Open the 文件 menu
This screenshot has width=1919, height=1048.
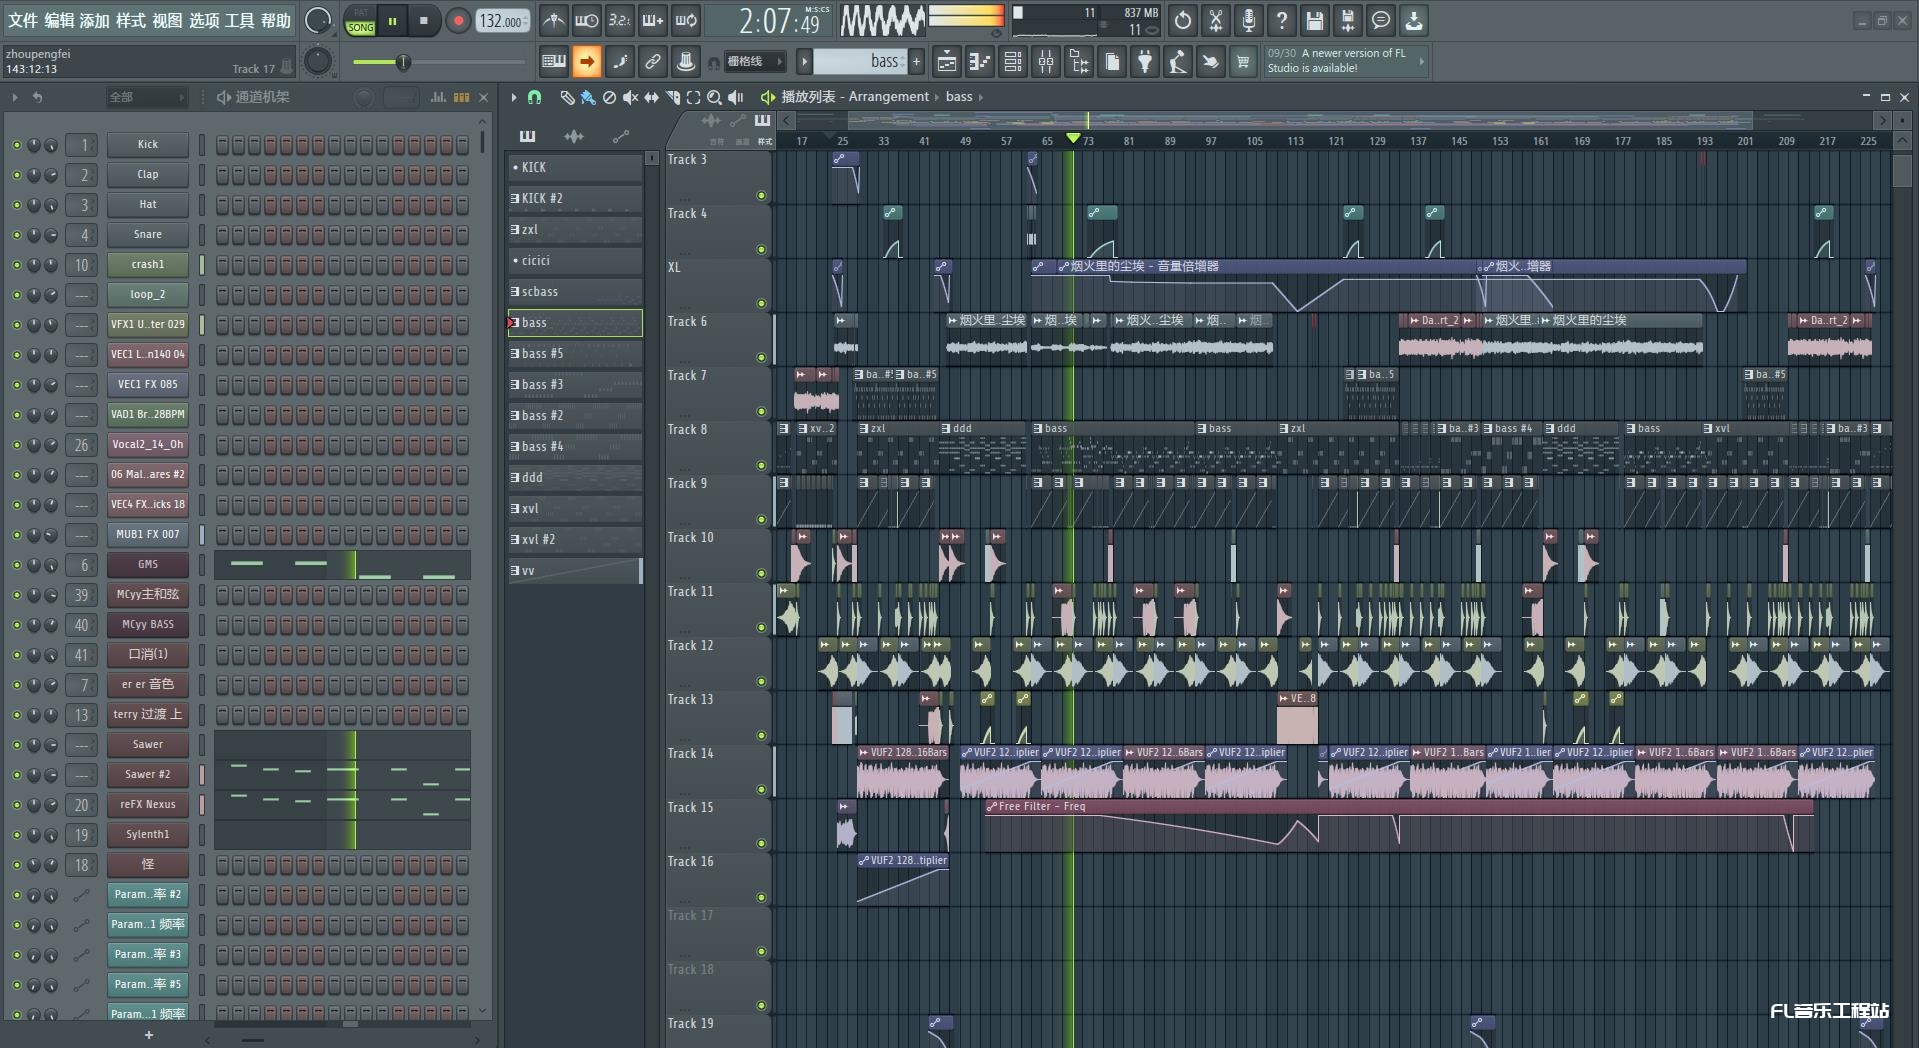pyautogui.click(x=22, y=20)
